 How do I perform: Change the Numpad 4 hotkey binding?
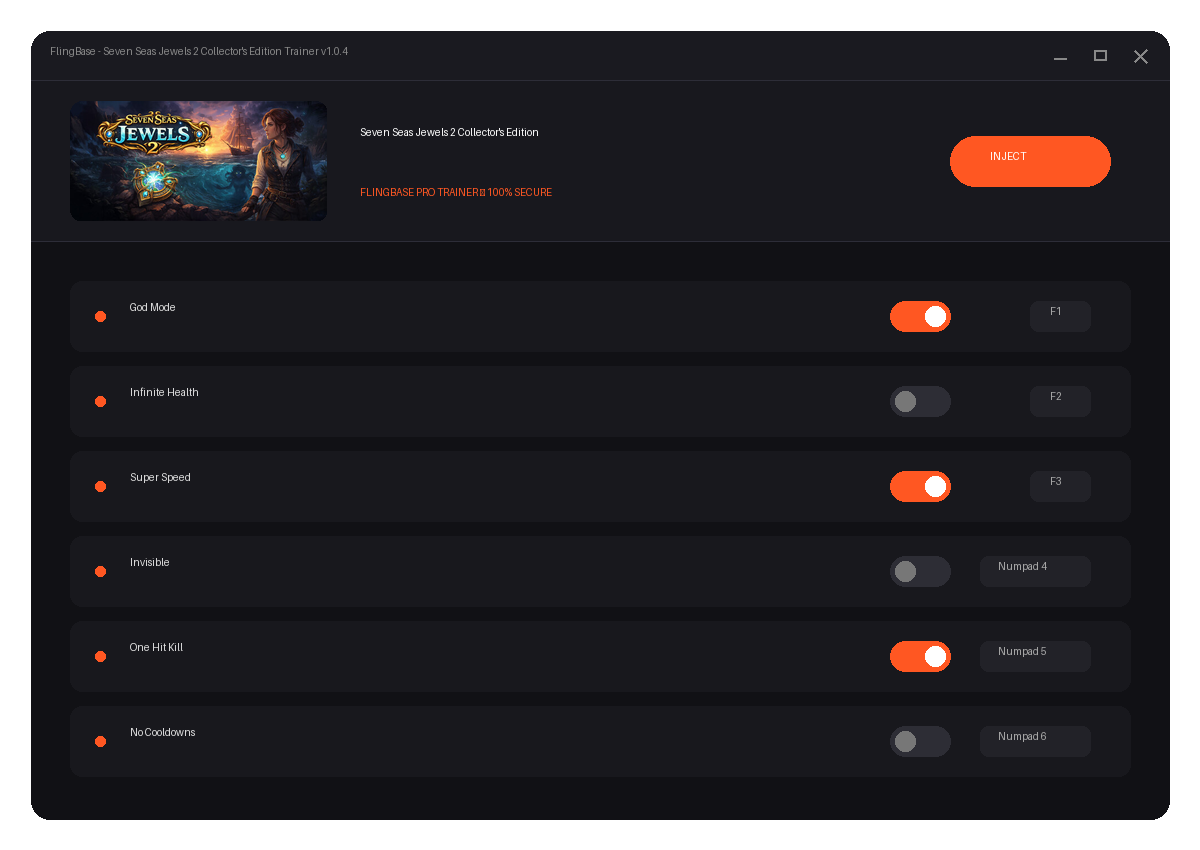point(1035,571)
